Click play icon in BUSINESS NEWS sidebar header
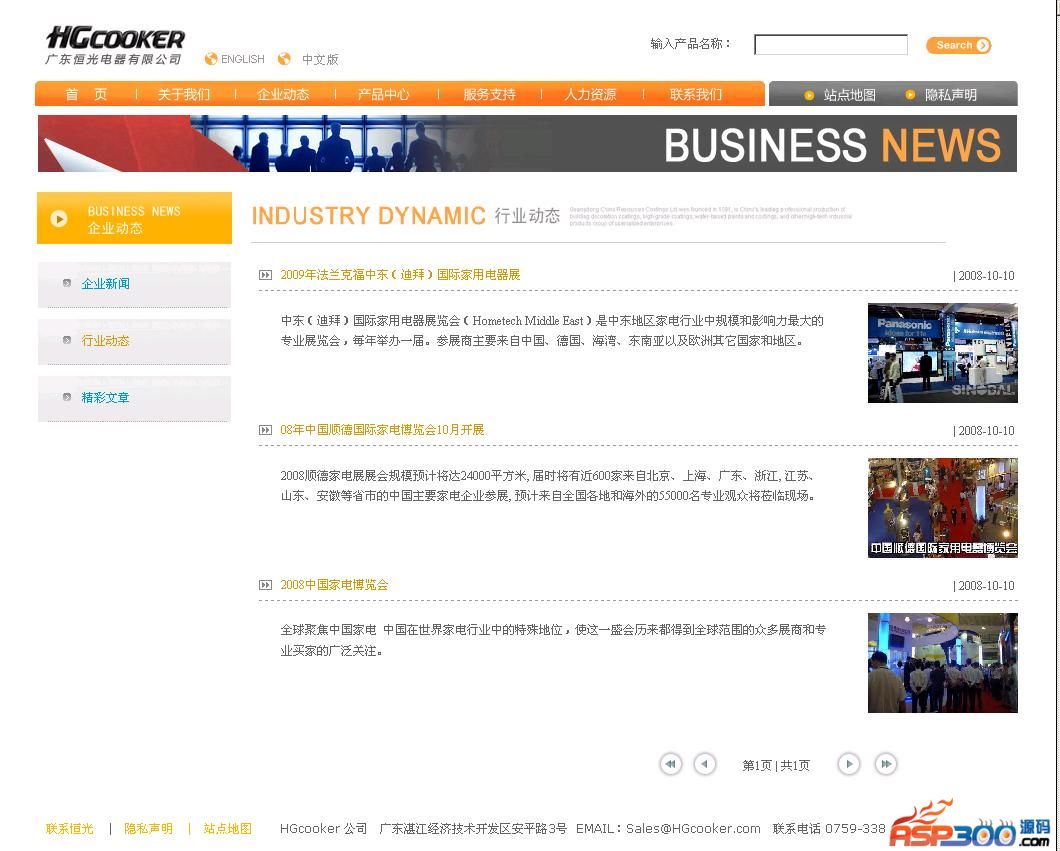The height and width of the screenshot is (851, 1060). (x=59, y=219)
